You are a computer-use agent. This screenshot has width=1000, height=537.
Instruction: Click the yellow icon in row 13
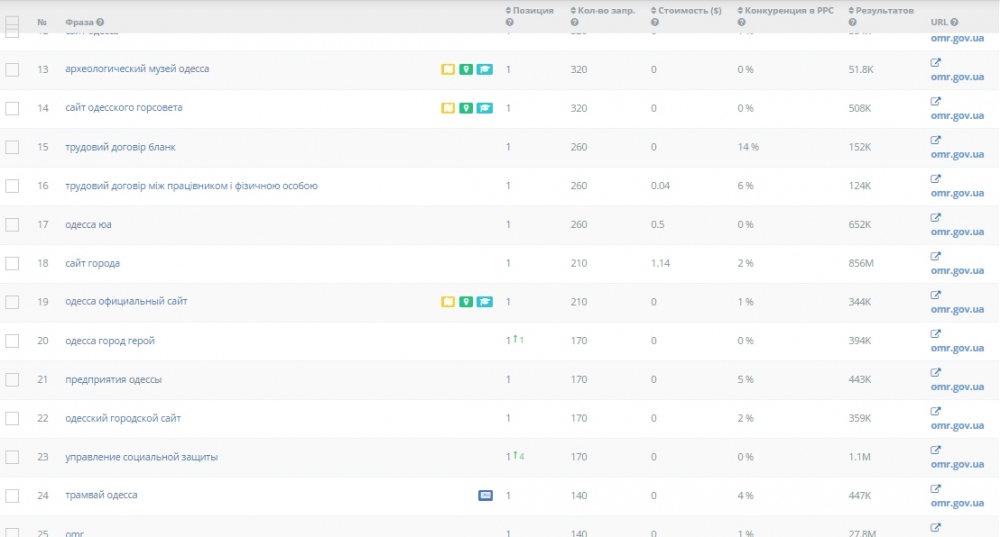click(x=448, y=69)
